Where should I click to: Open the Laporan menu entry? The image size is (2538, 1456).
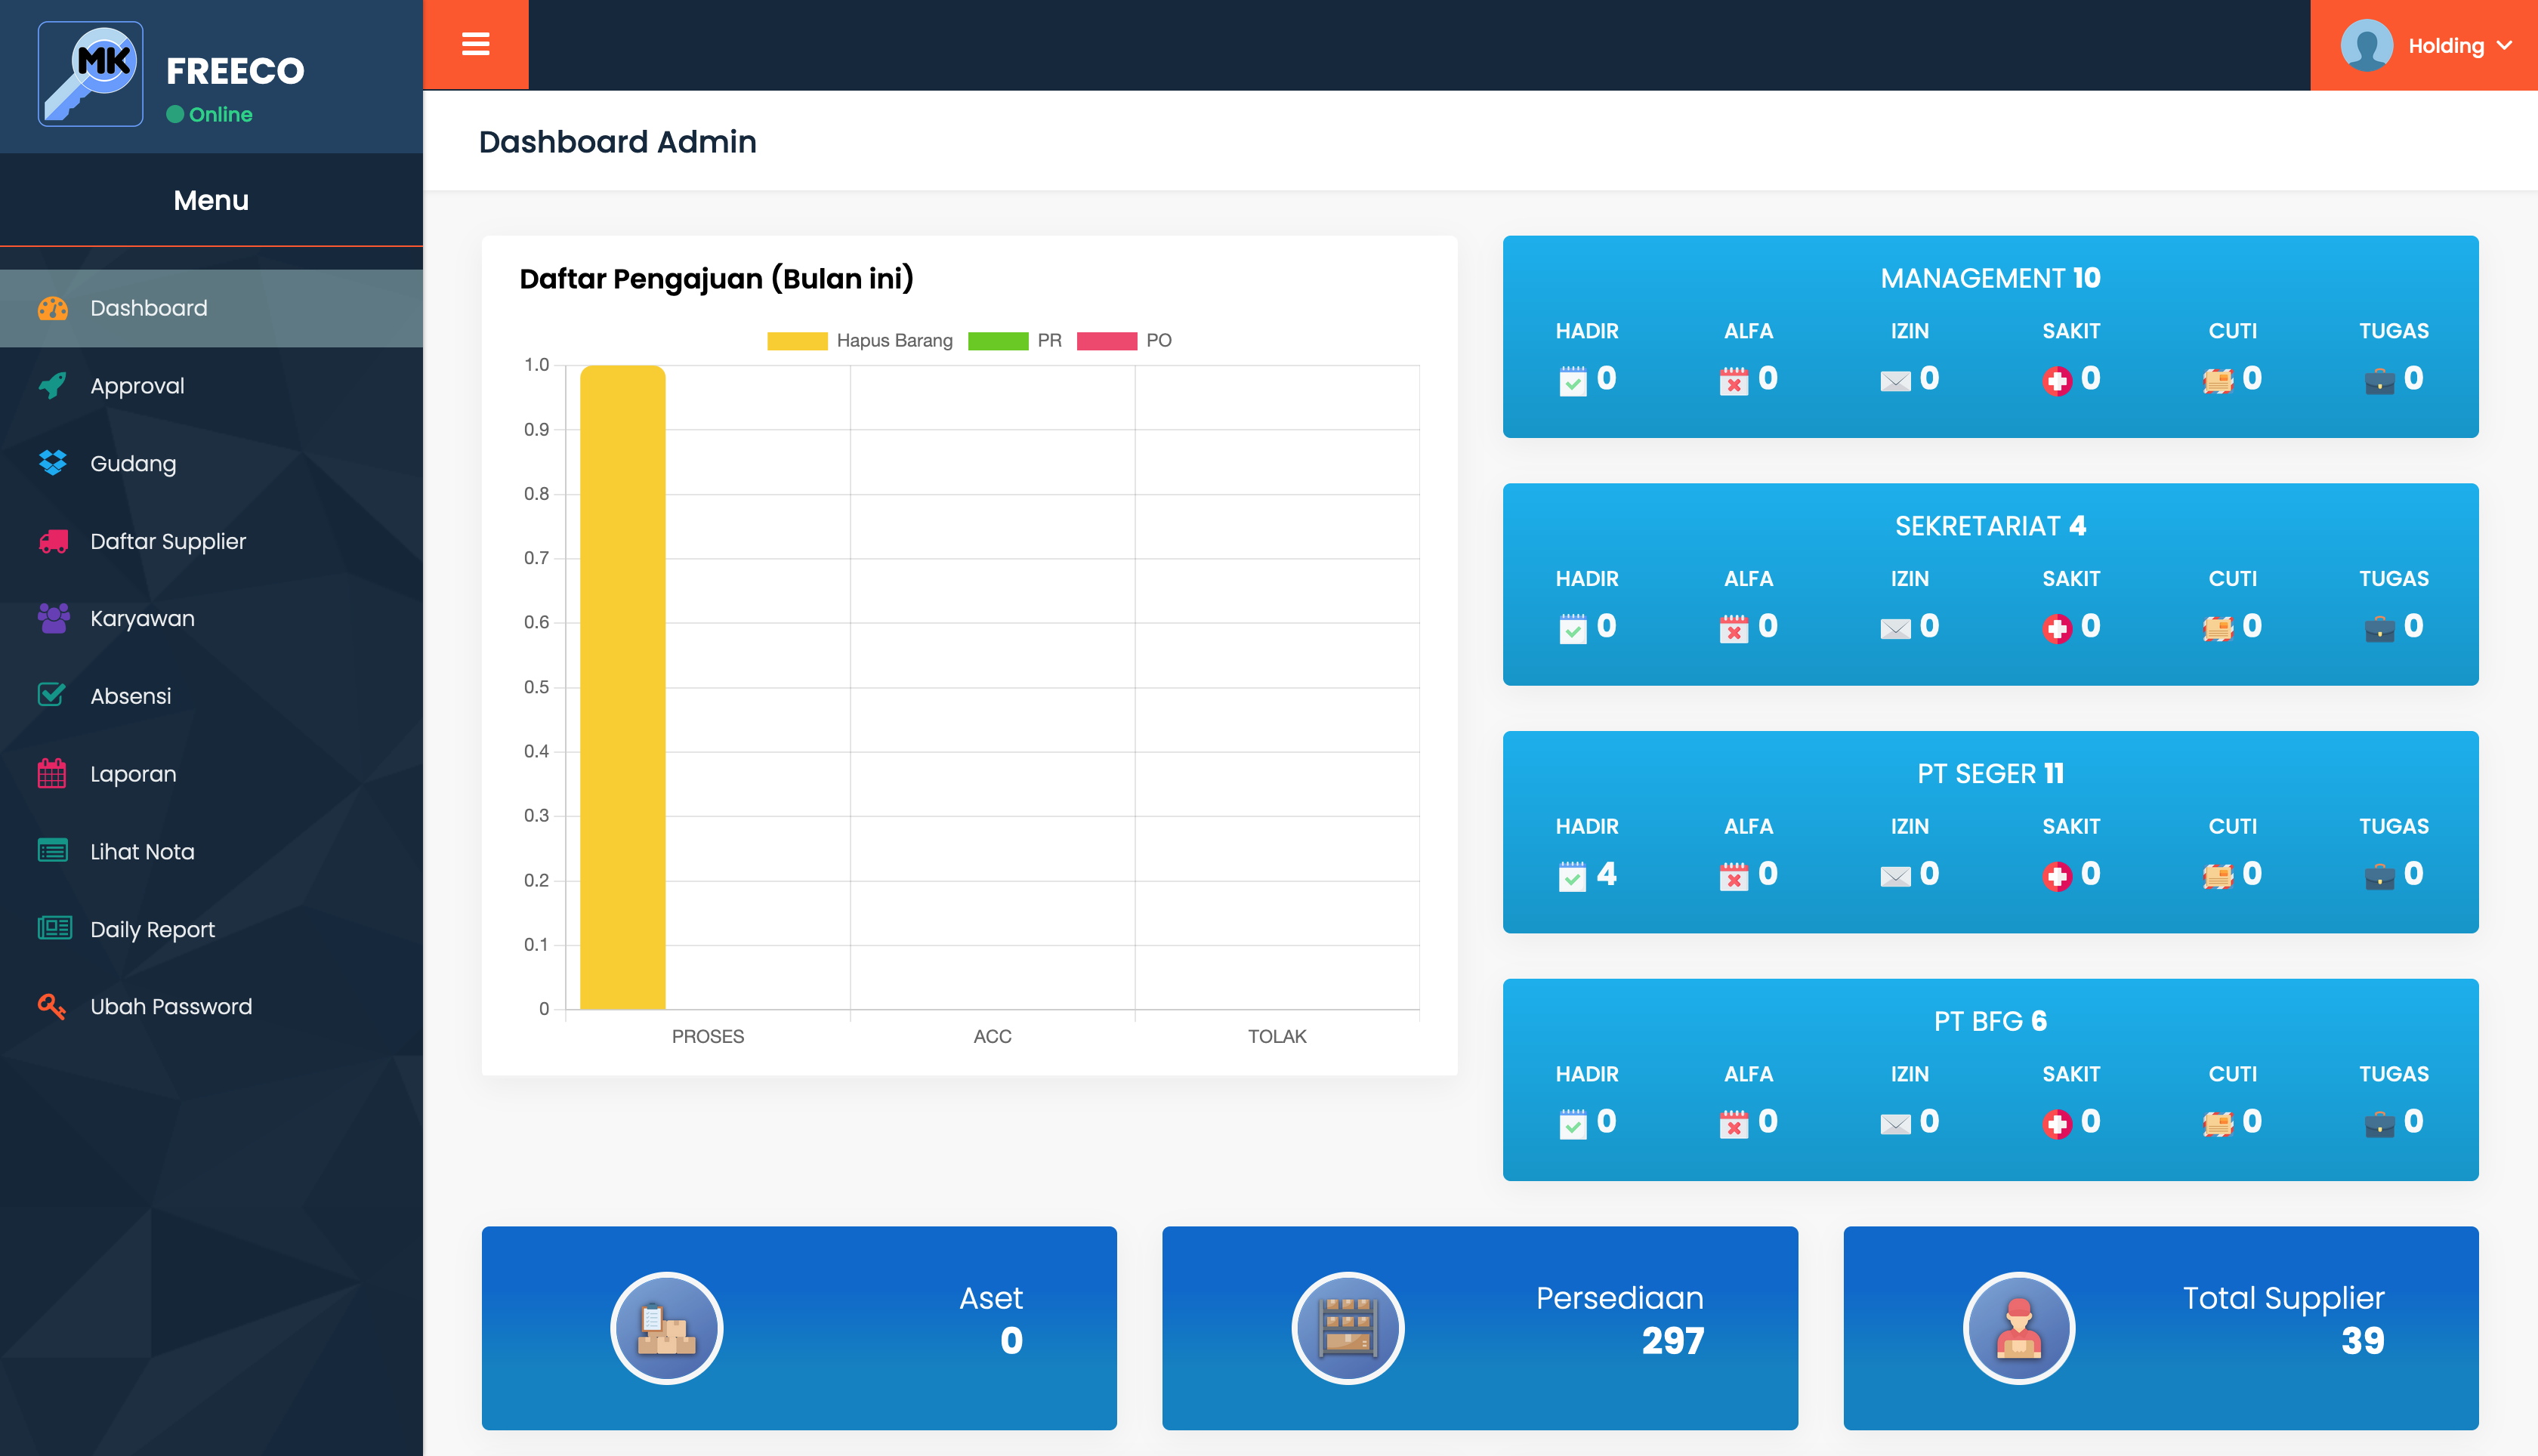coord(211,774)
